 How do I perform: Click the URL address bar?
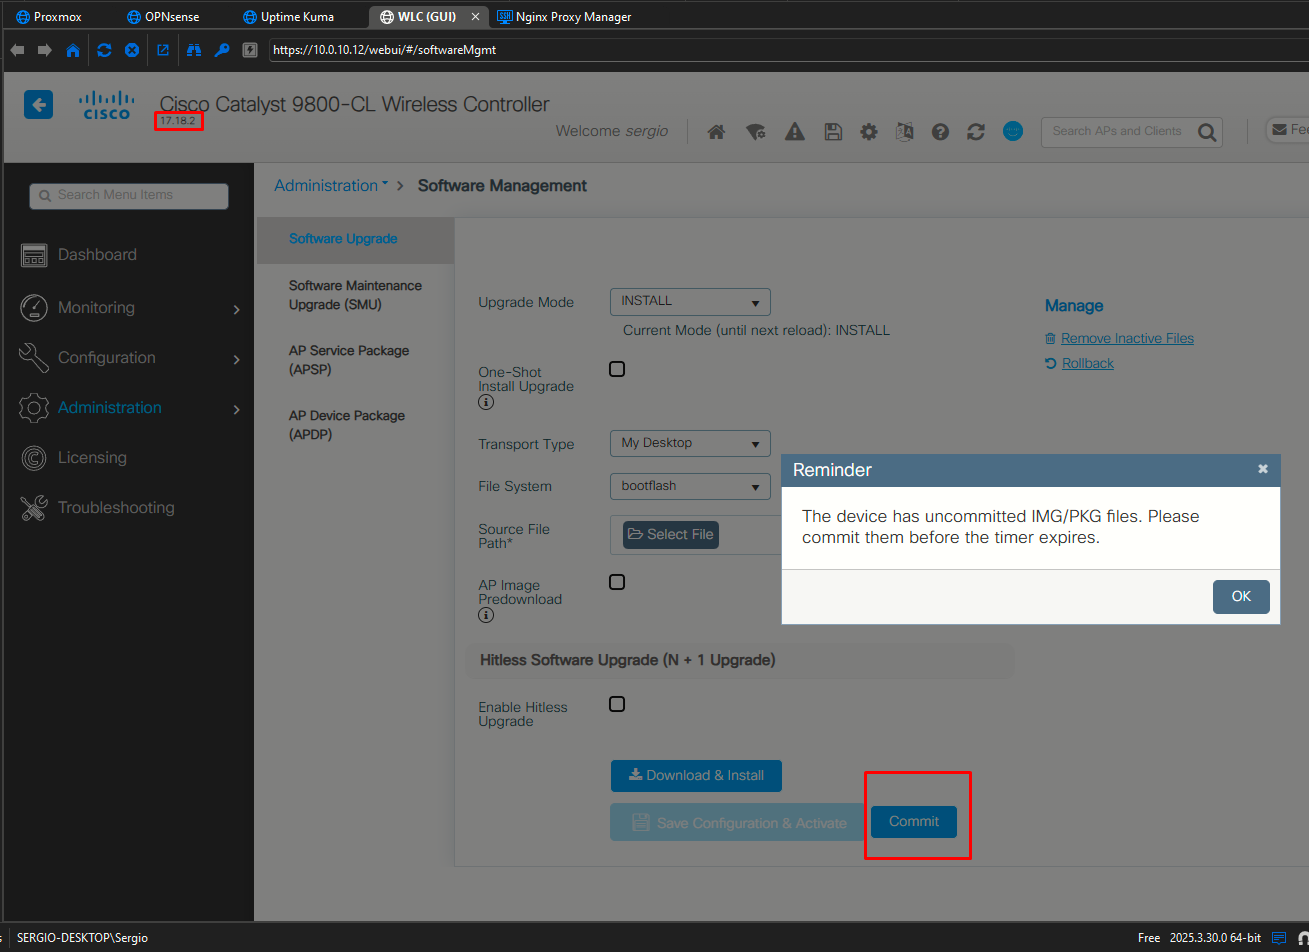point(788,50)
